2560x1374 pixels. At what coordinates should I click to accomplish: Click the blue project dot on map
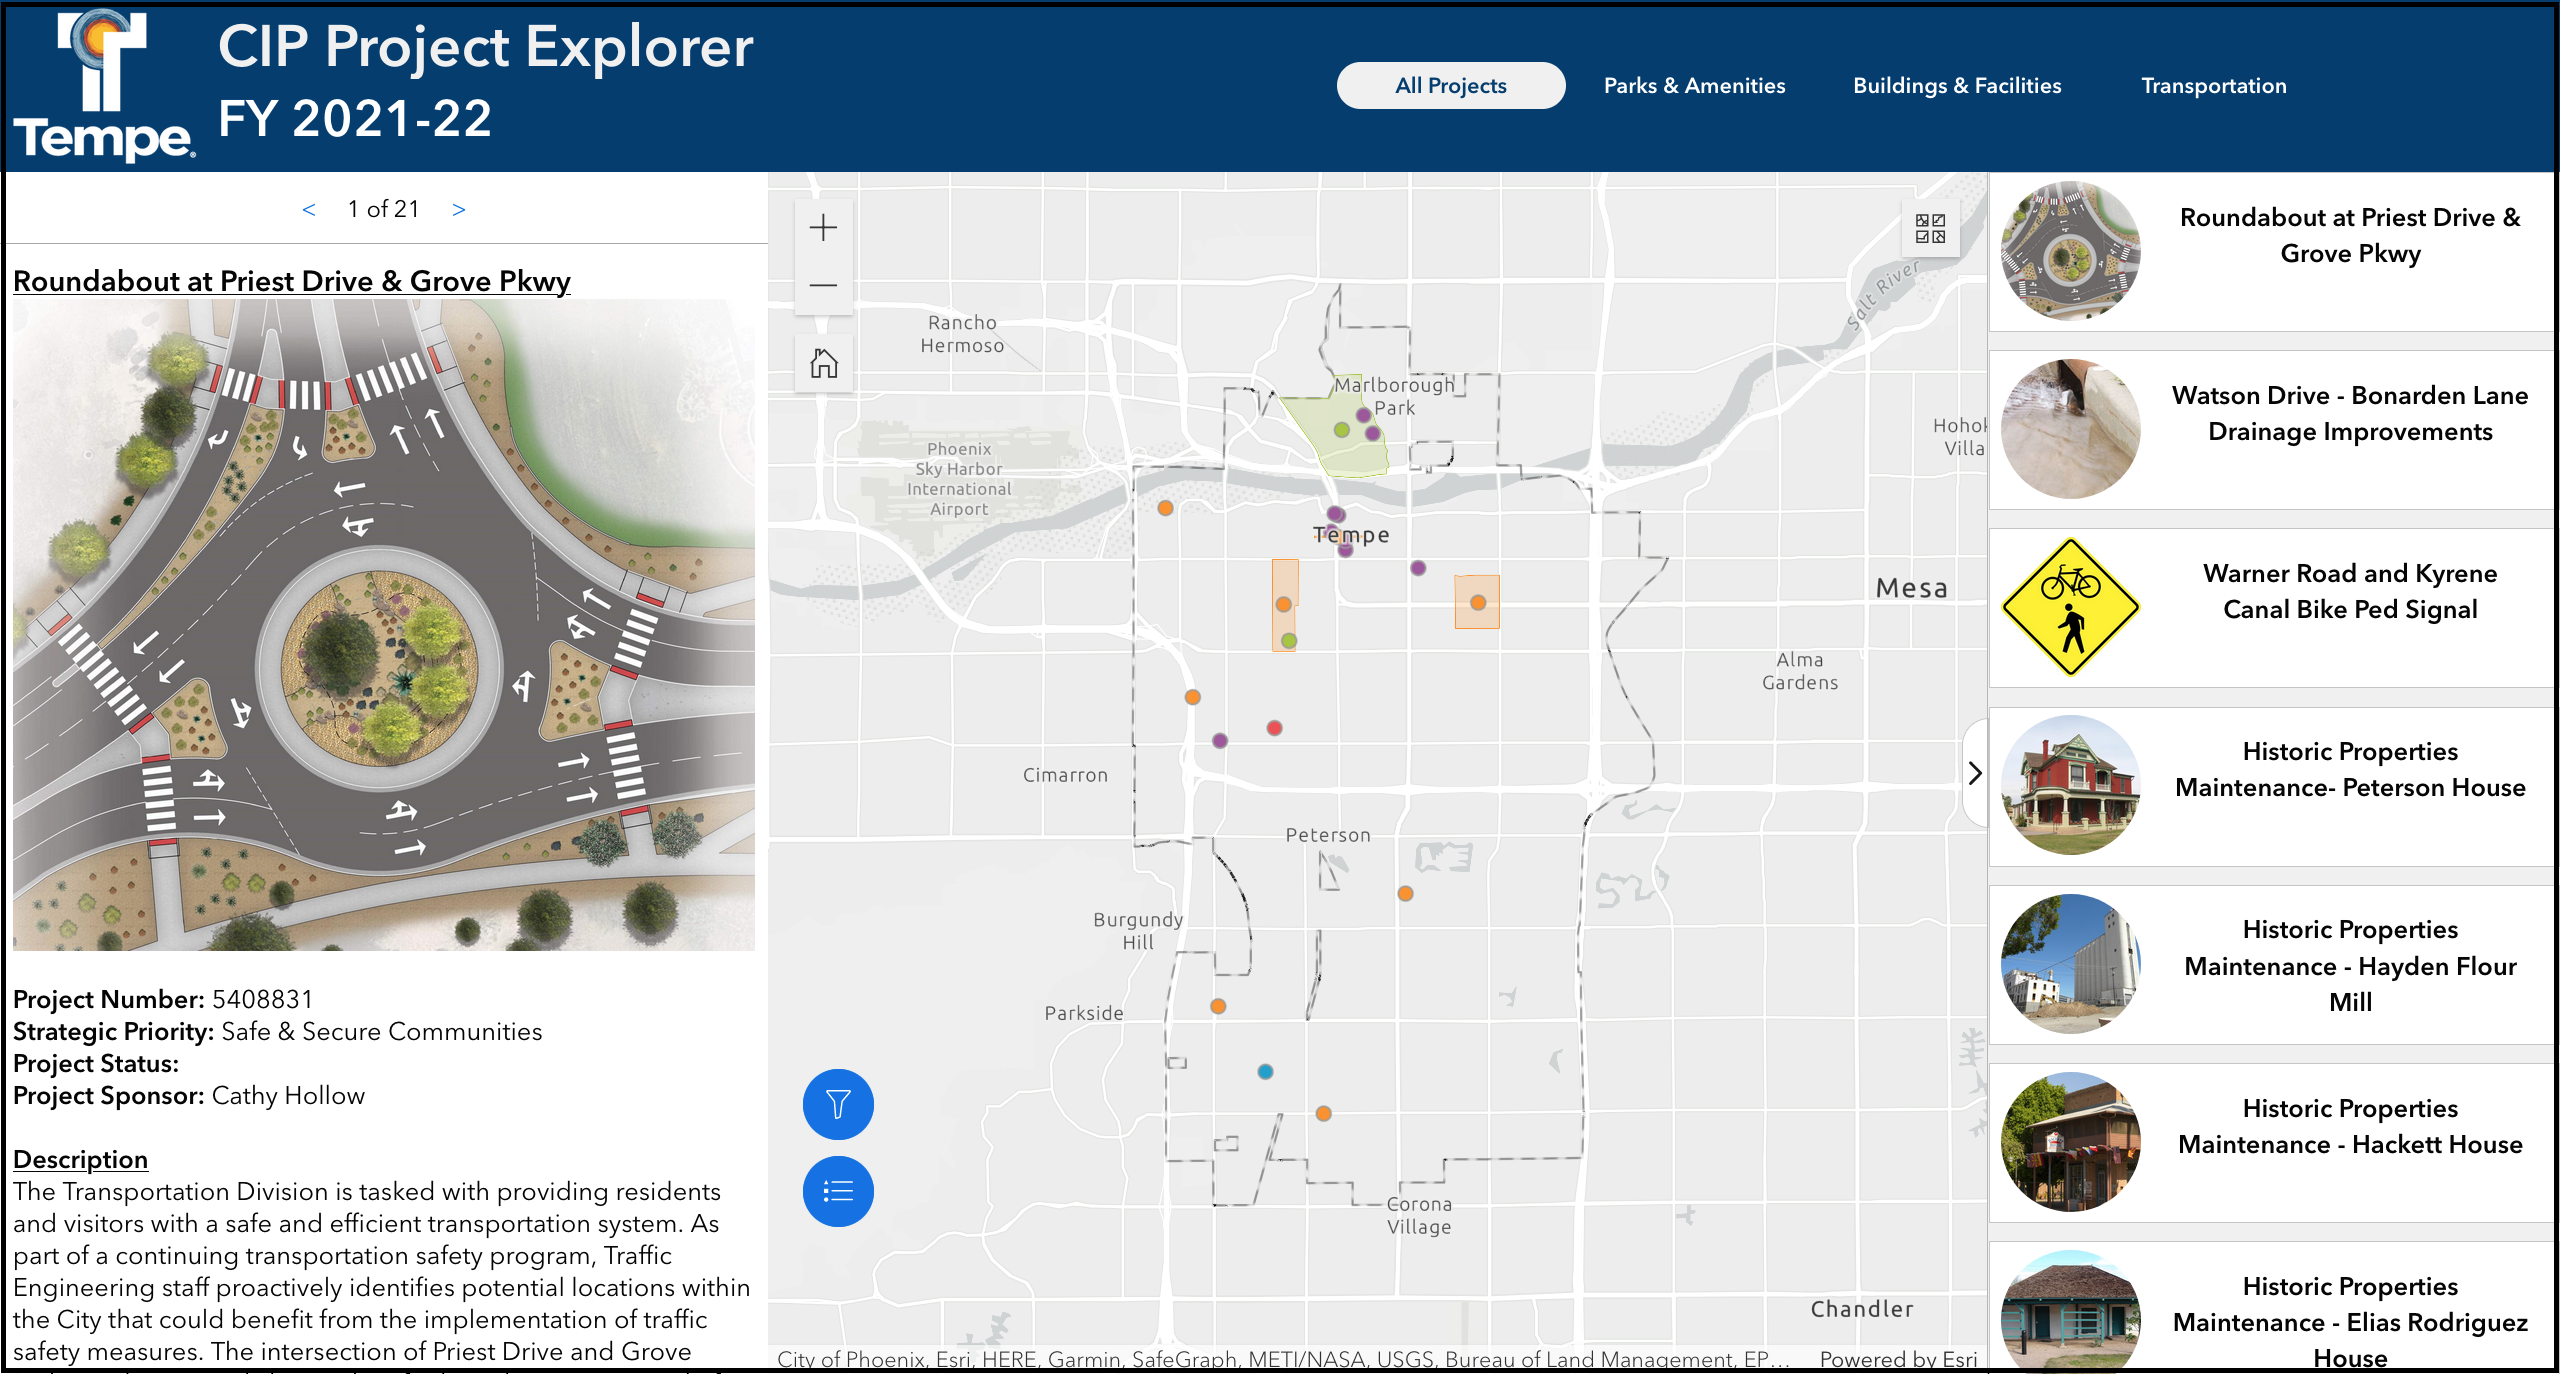[x=1265, y=1072]
